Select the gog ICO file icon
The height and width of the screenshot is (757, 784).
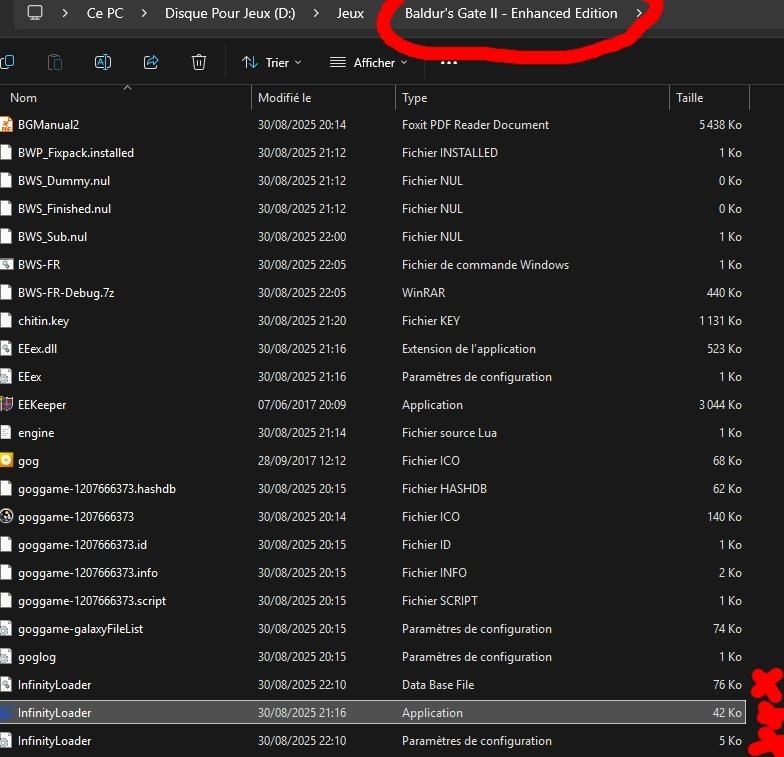(6, 460)
